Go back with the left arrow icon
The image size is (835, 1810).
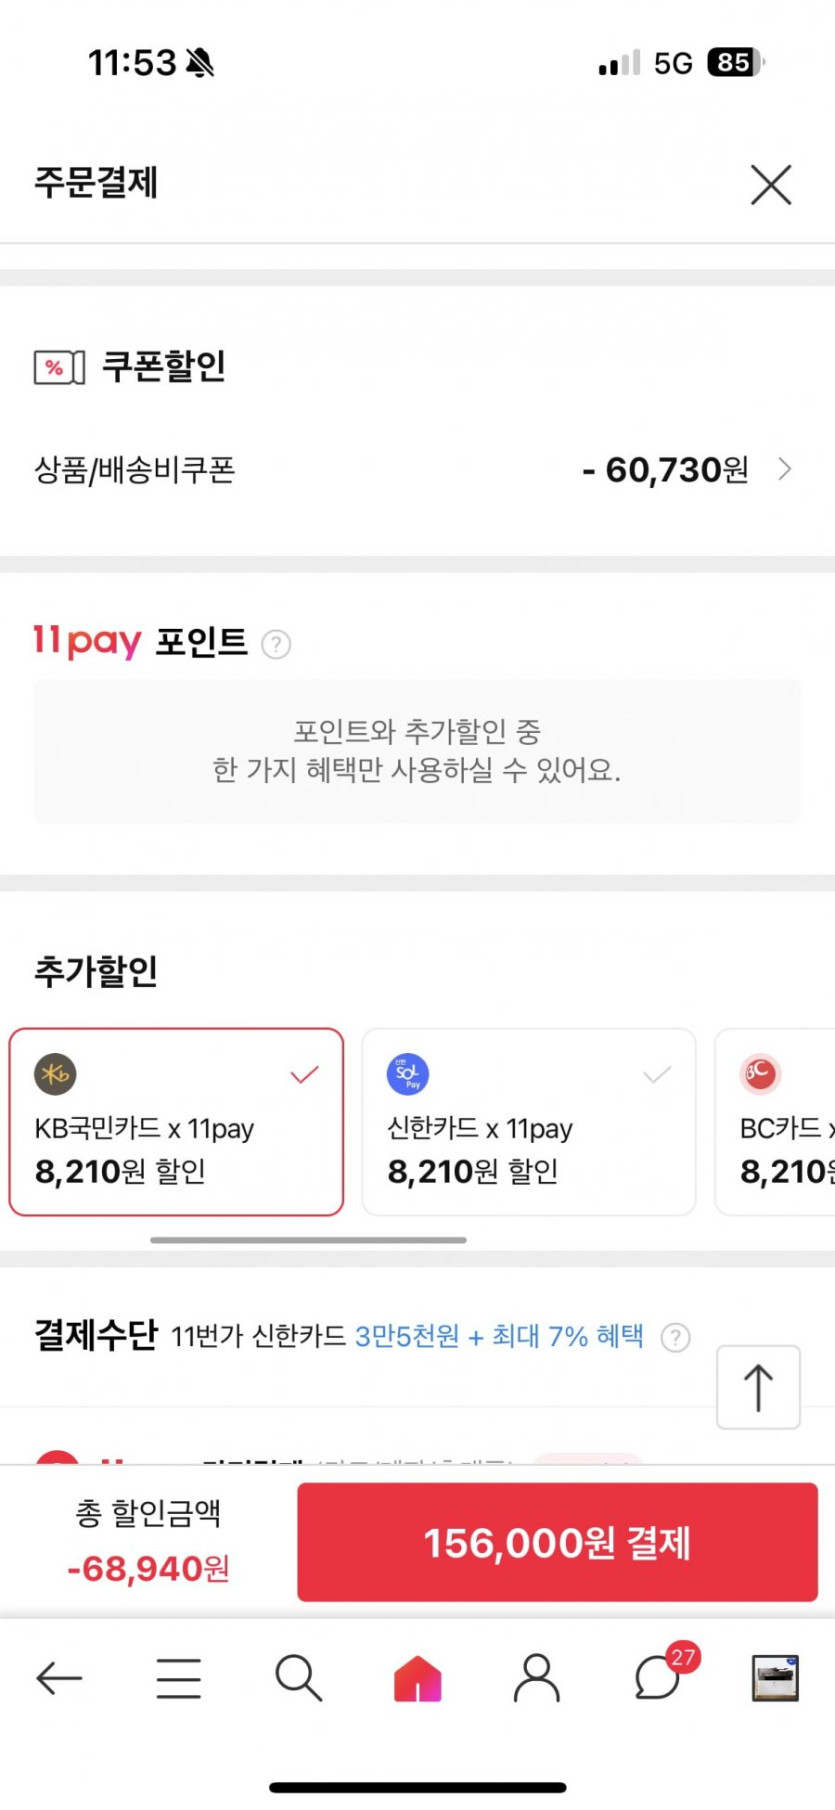(x=59, y=1678)
